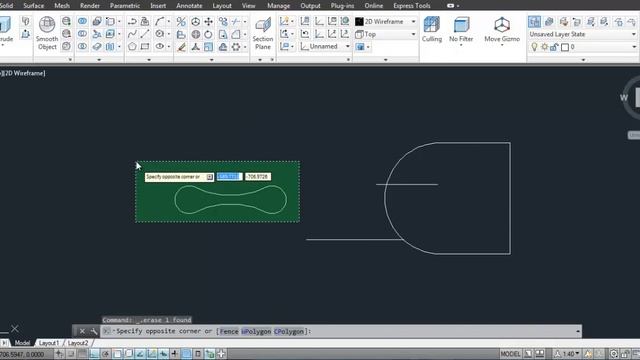Select the Solid Subtract tool
This screenshot has width=640, height=360.
[82, 34]
